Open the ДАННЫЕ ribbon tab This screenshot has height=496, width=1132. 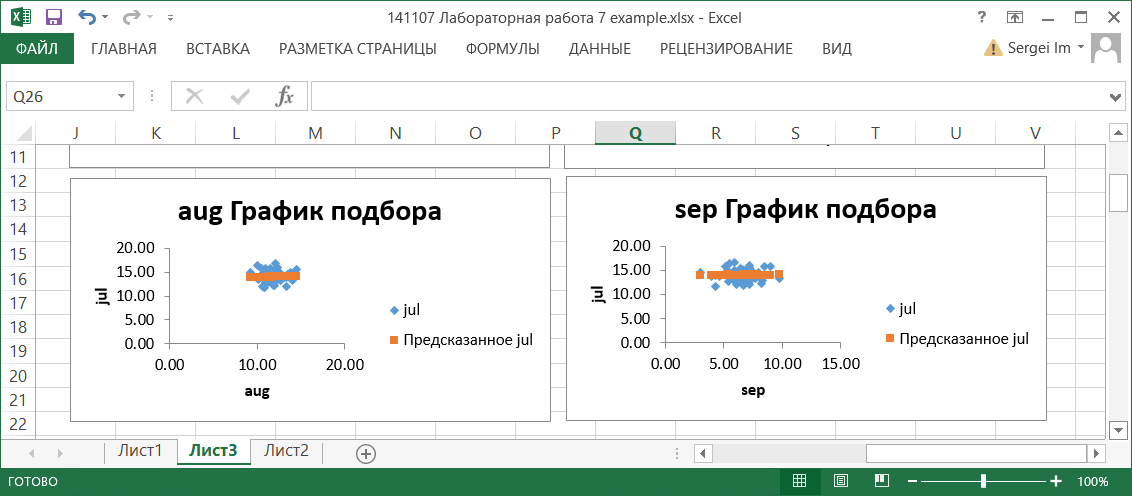point(600,49)
